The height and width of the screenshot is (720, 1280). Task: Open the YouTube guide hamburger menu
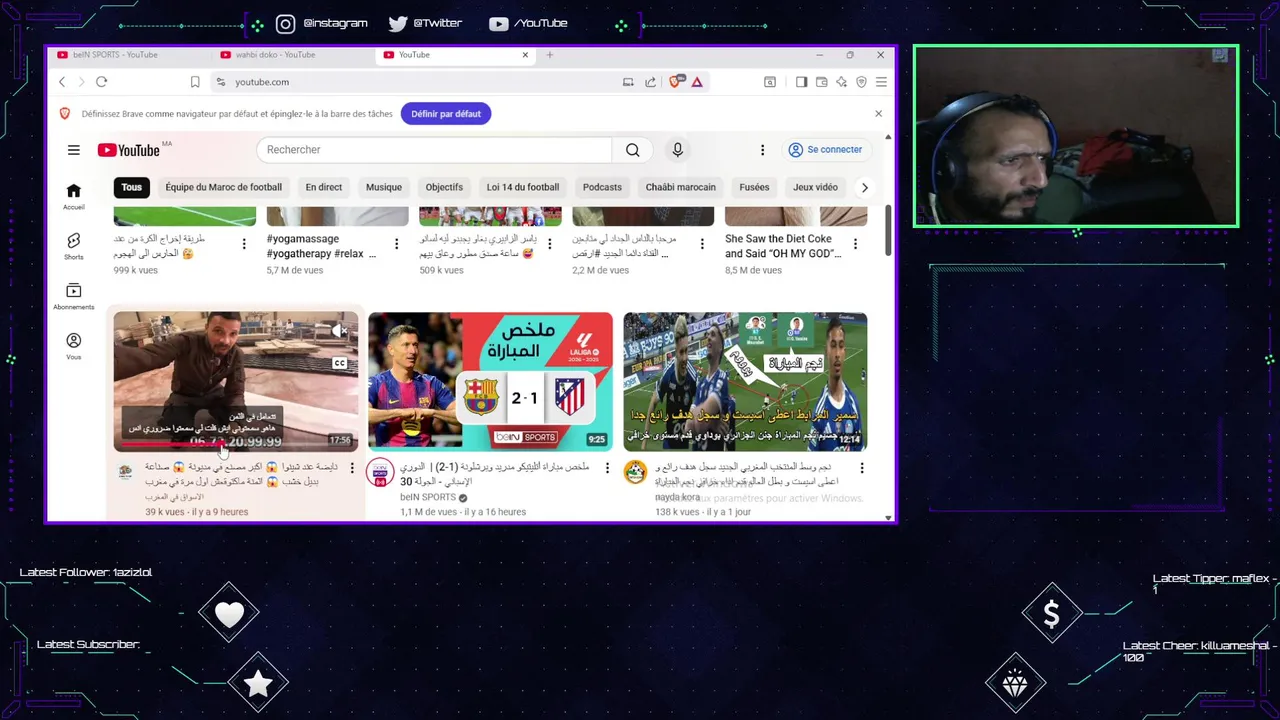[x=73, y=150]
